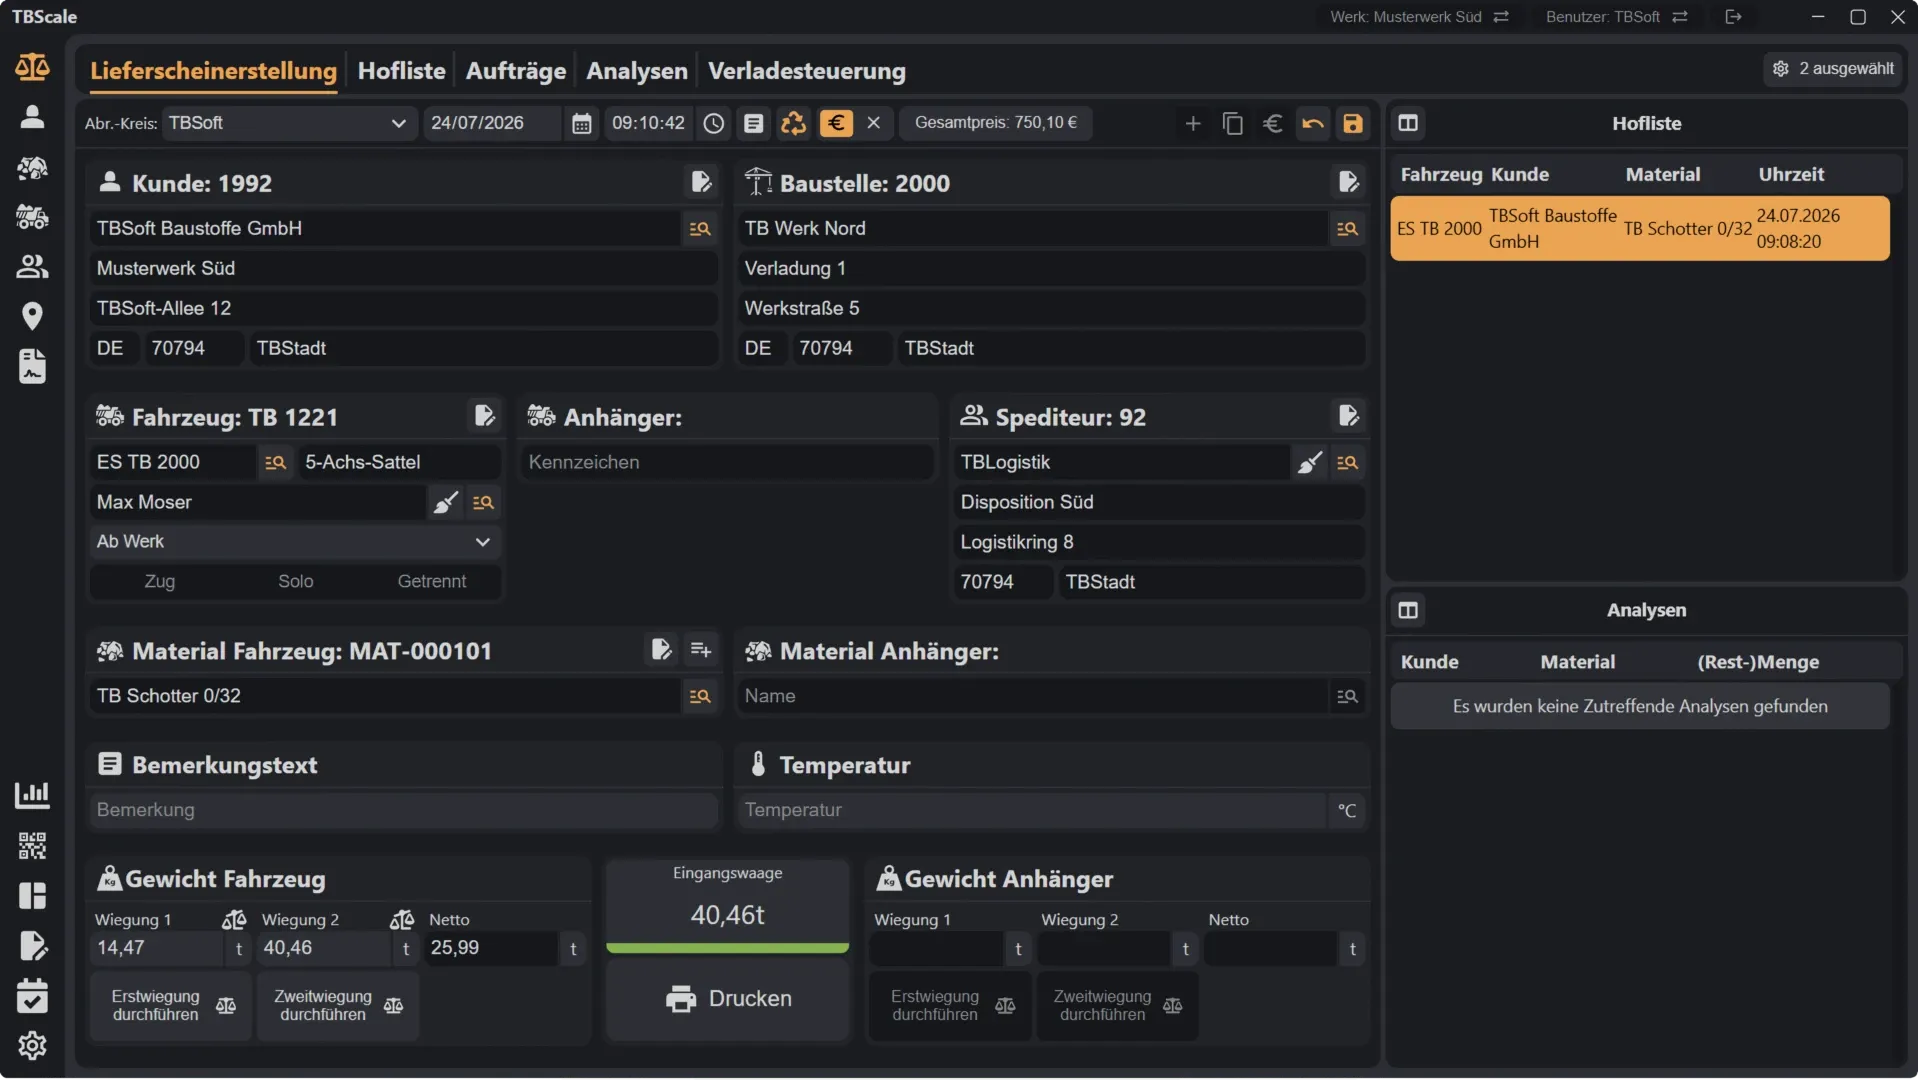Screen dimensions: 1918x1080
Task: Edit Kunde 1992 with edit icon
Action: [701, 182]
